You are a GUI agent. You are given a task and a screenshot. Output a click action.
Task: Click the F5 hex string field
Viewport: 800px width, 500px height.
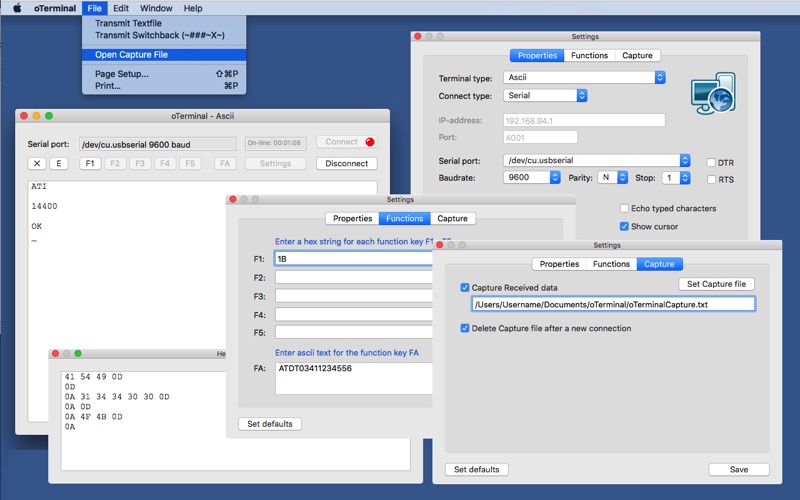354,333
